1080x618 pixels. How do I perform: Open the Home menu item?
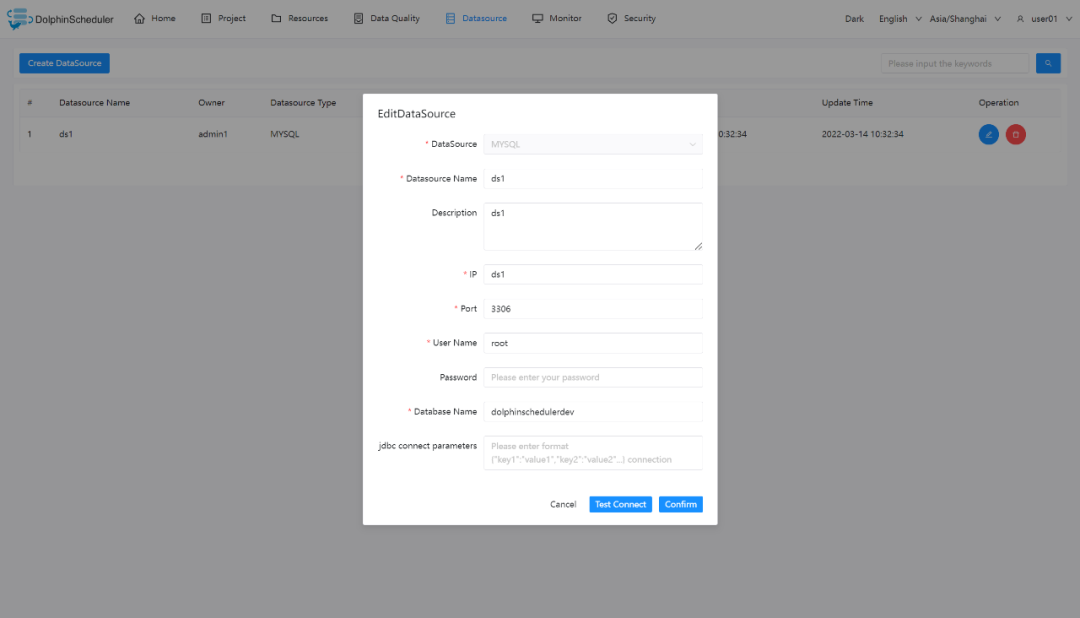click(154, 19)
